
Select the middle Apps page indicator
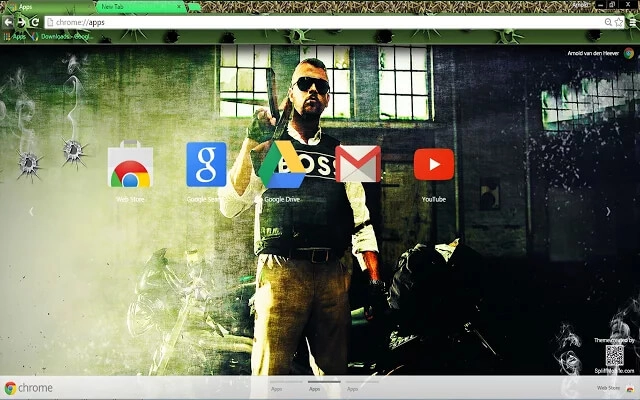324,386
